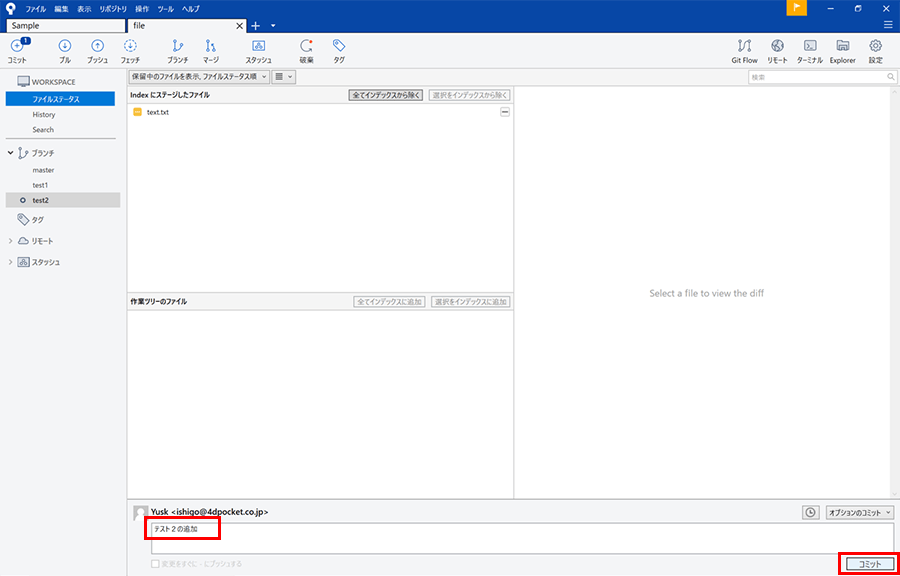
Task: Close the file tab
Action: tap(240, 26)
